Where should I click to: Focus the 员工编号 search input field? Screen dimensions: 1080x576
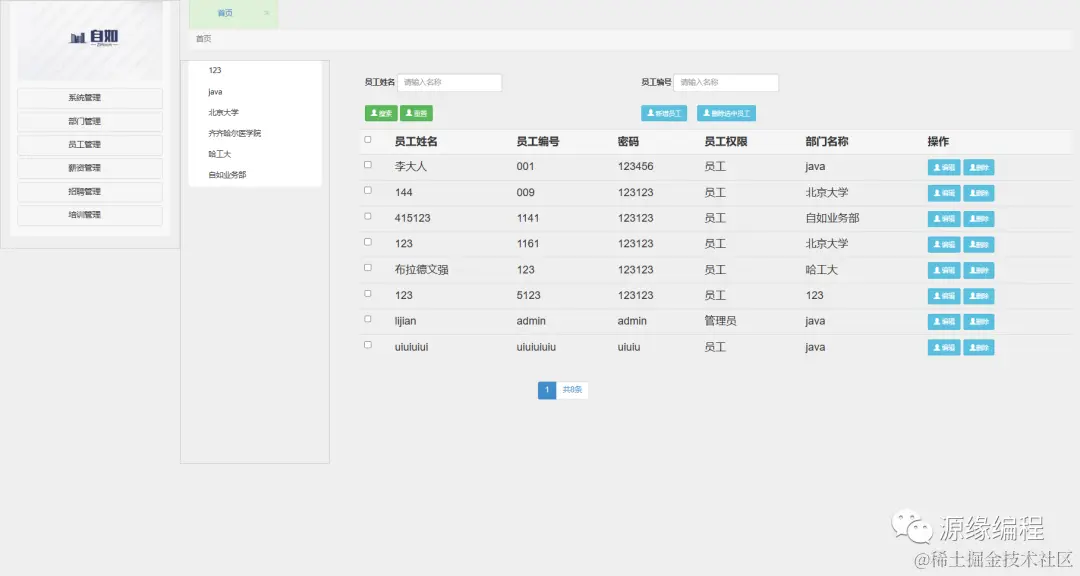point(726,83)
